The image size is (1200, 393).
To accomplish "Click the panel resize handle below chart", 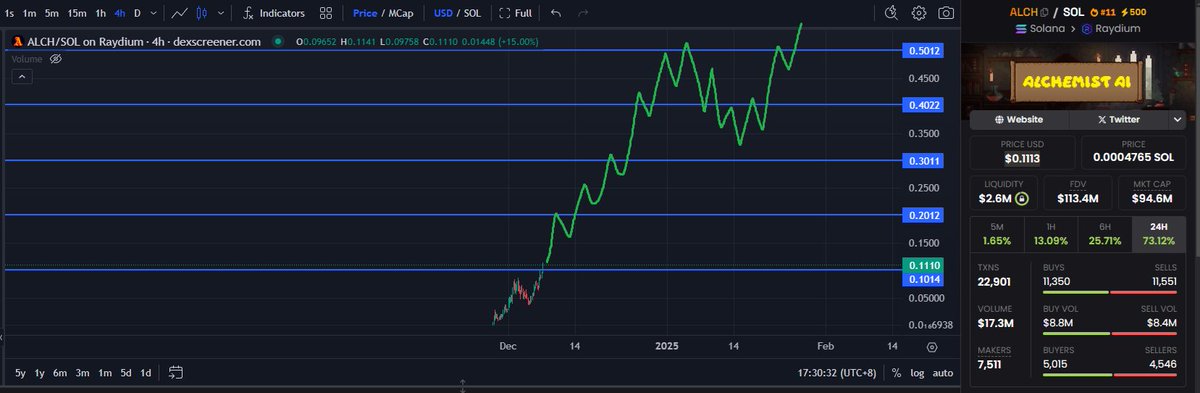I will point(463,386).
